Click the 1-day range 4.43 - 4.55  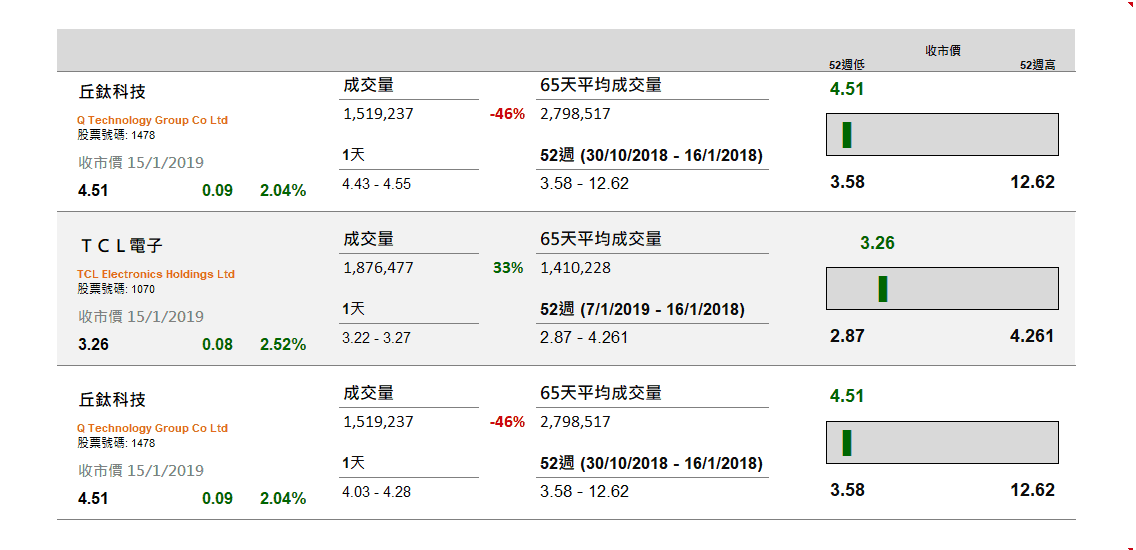[376, 184]
